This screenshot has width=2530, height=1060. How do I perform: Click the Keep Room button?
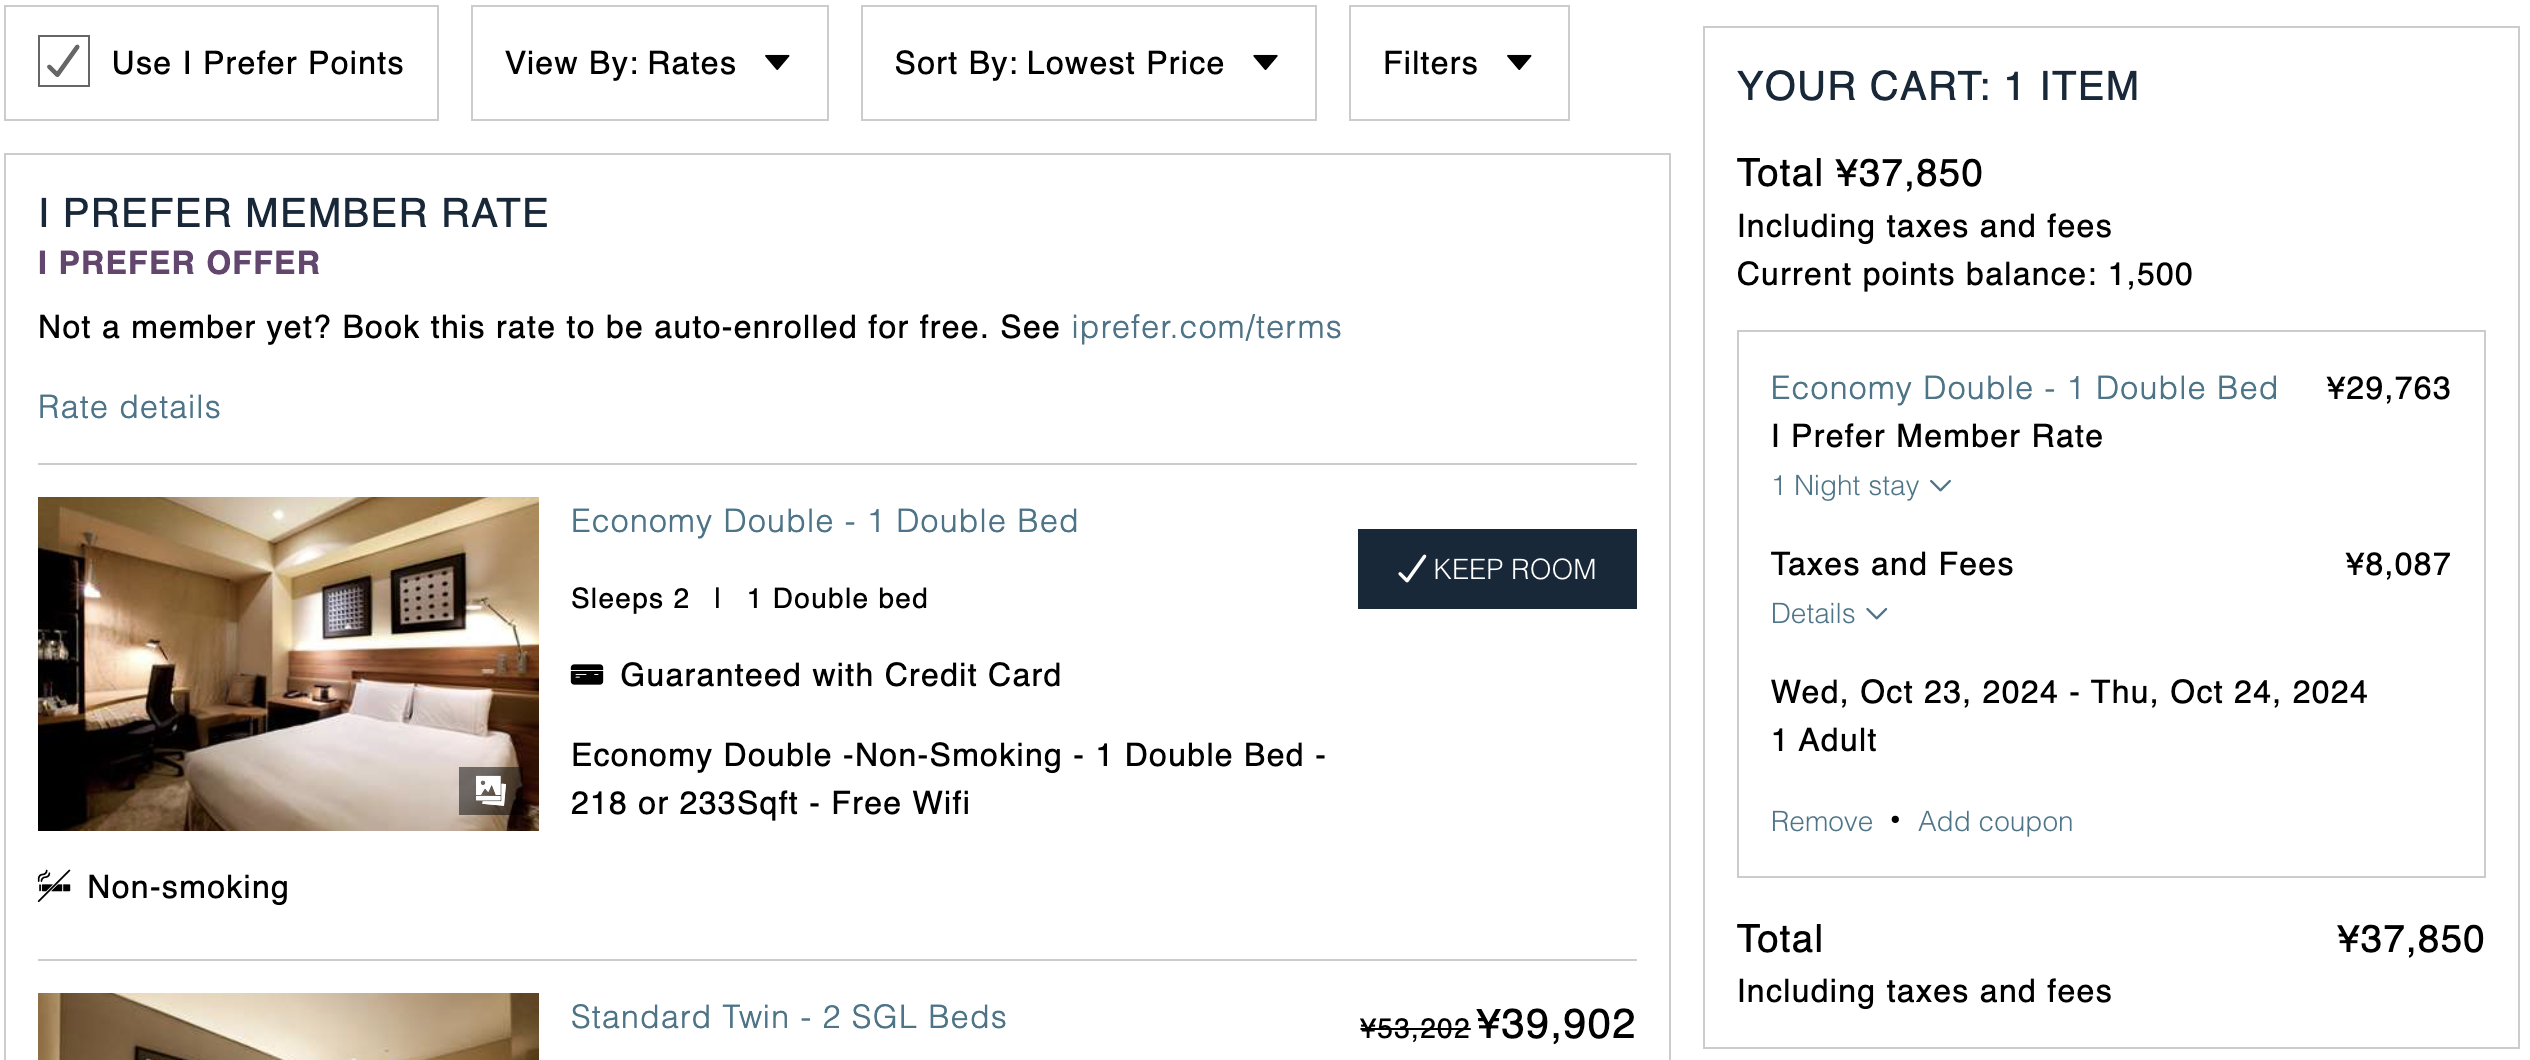(x=1497, y=569)
